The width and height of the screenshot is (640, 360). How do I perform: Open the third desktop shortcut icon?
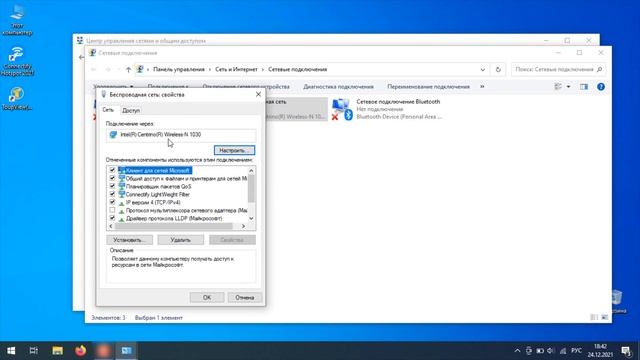[x=17, y=98]
